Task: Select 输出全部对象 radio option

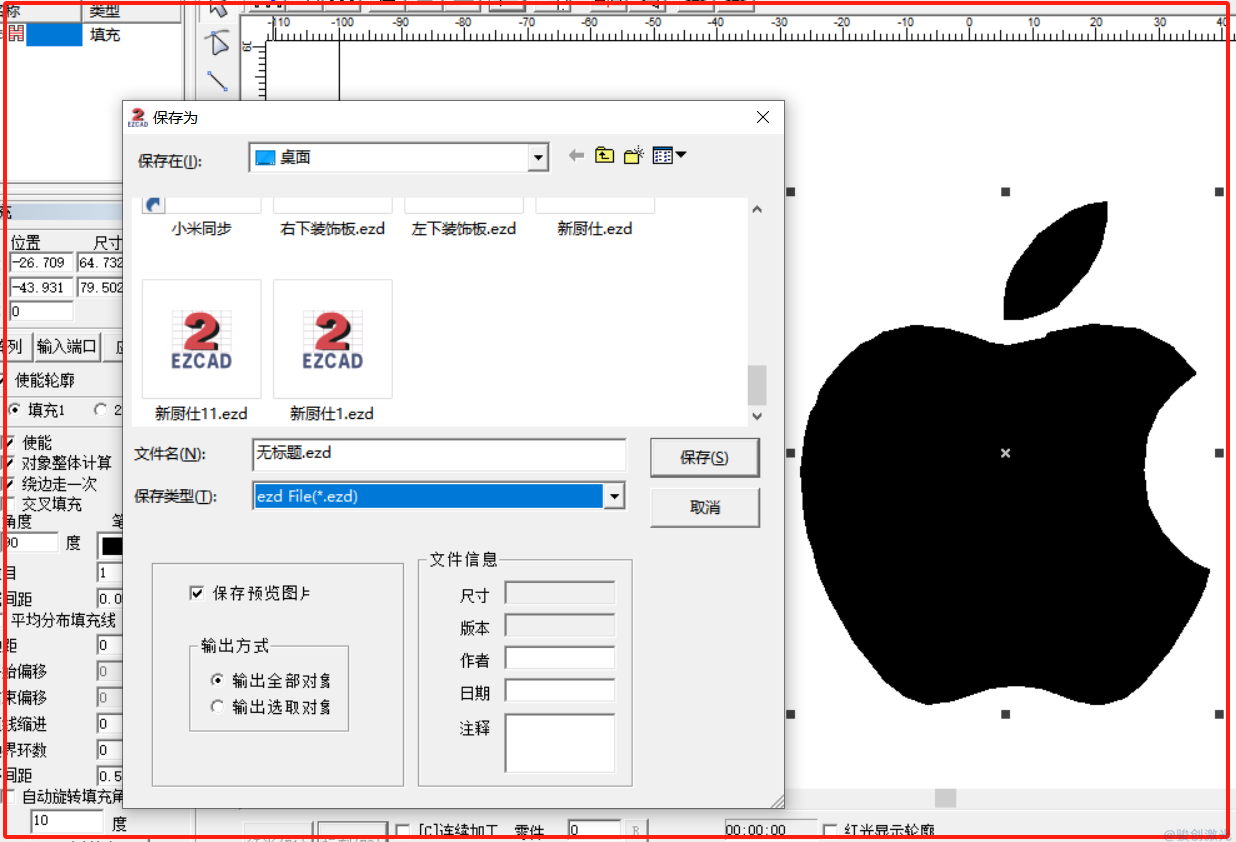Action: pyautogui.click(x=218, y=680)
